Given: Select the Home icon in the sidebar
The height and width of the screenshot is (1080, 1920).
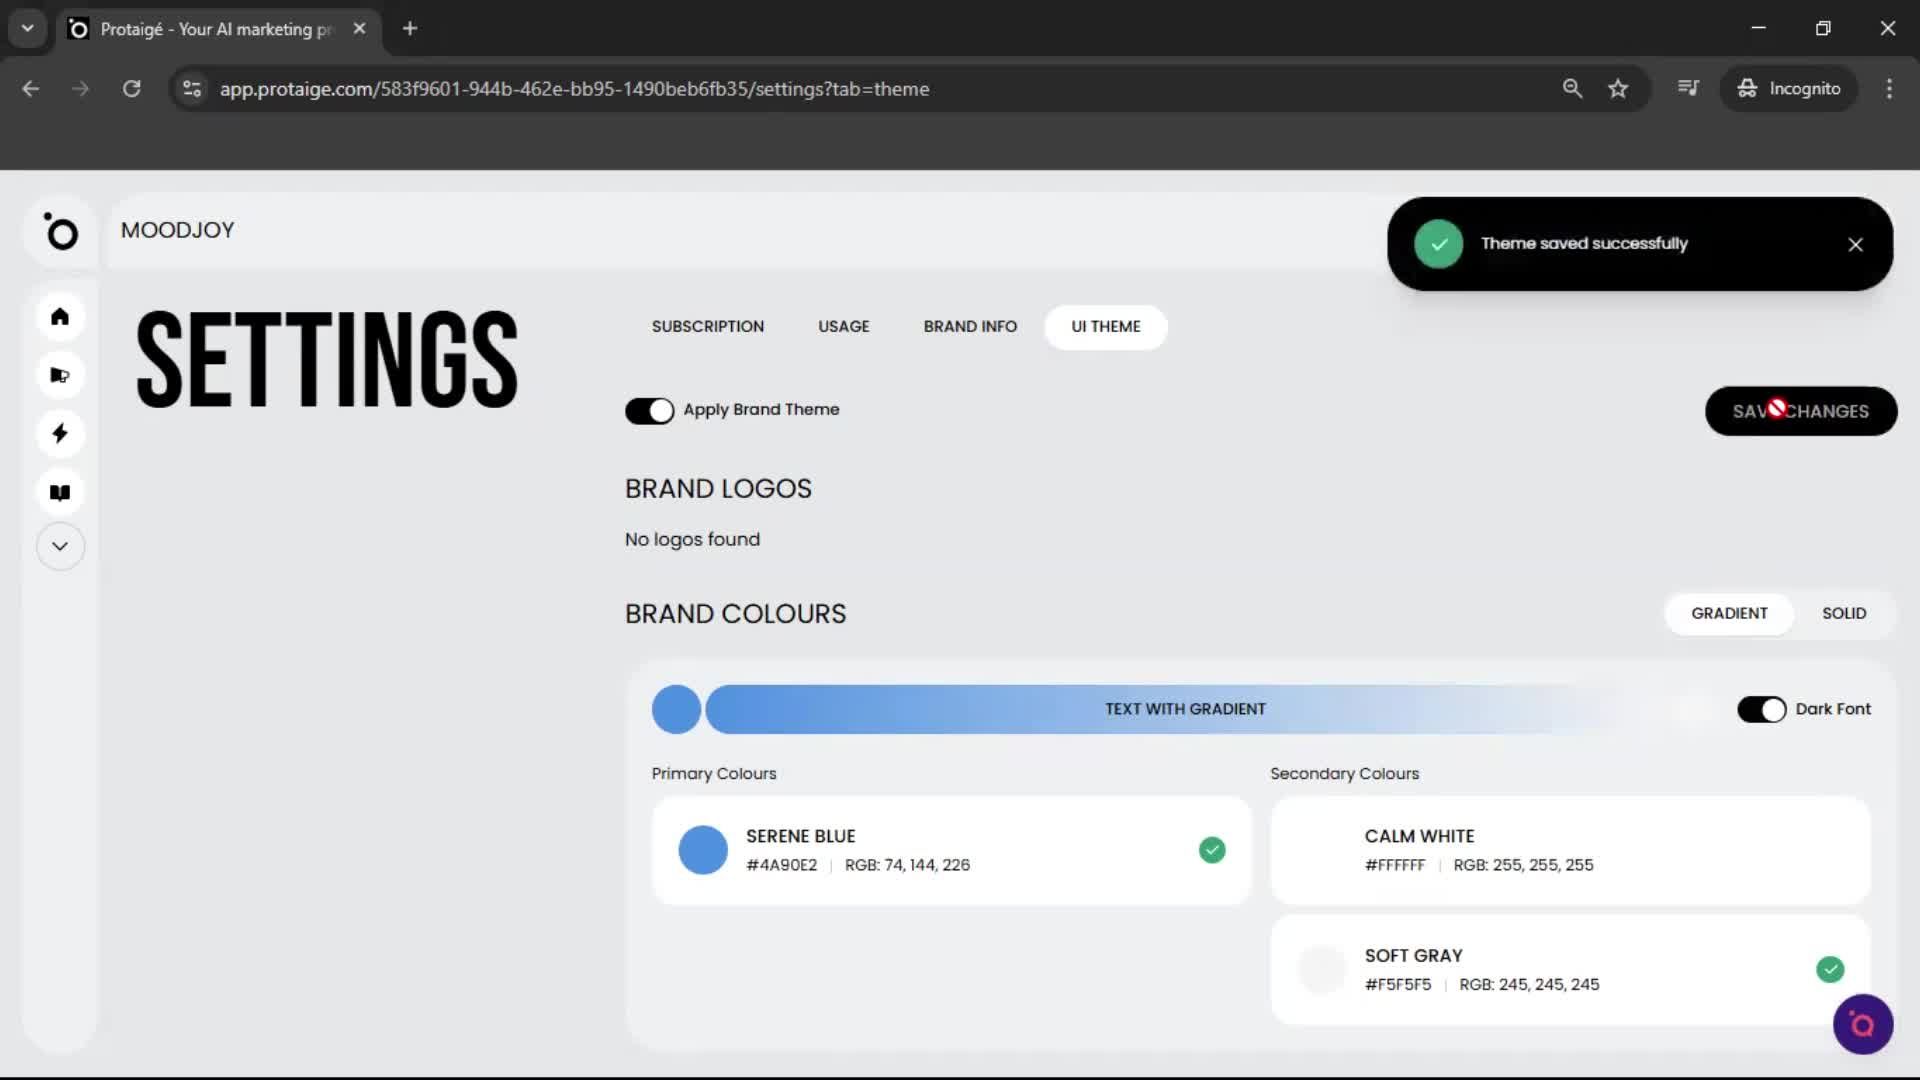Looking at the screenshot, I should click(60, 317).
